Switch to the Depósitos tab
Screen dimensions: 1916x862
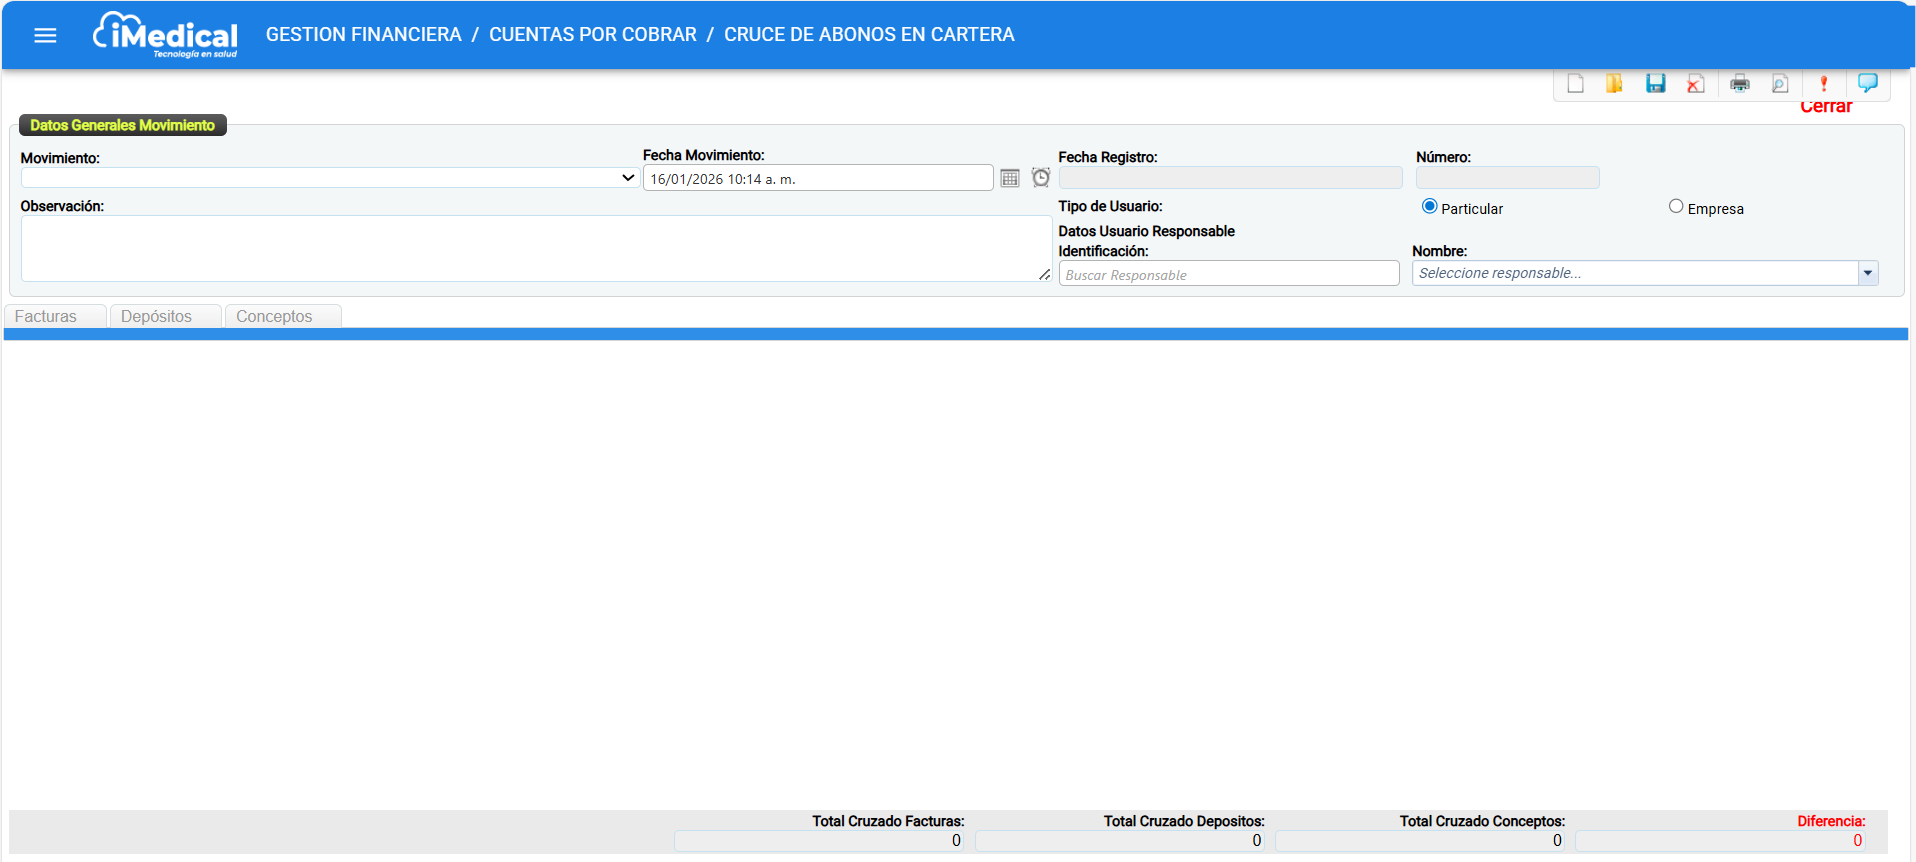165,316
